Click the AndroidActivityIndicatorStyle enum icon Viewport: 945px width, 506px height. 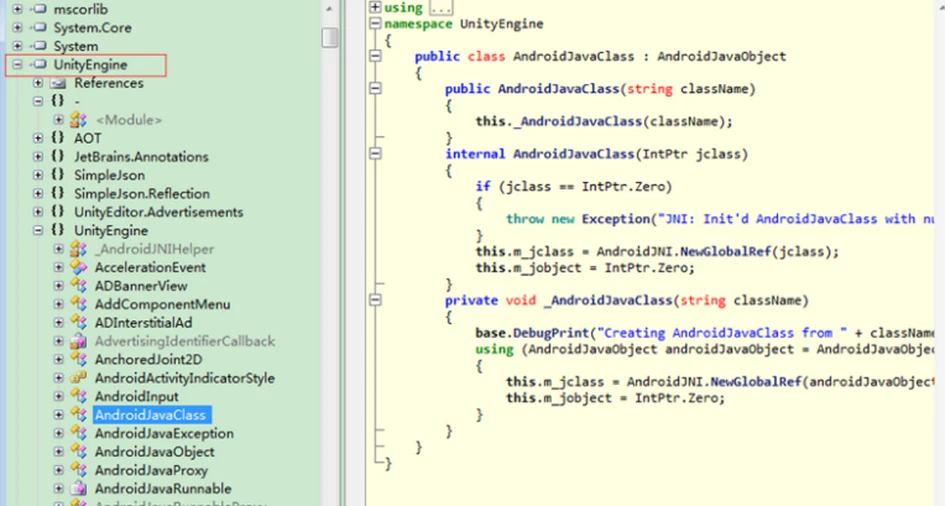(78, 378)
